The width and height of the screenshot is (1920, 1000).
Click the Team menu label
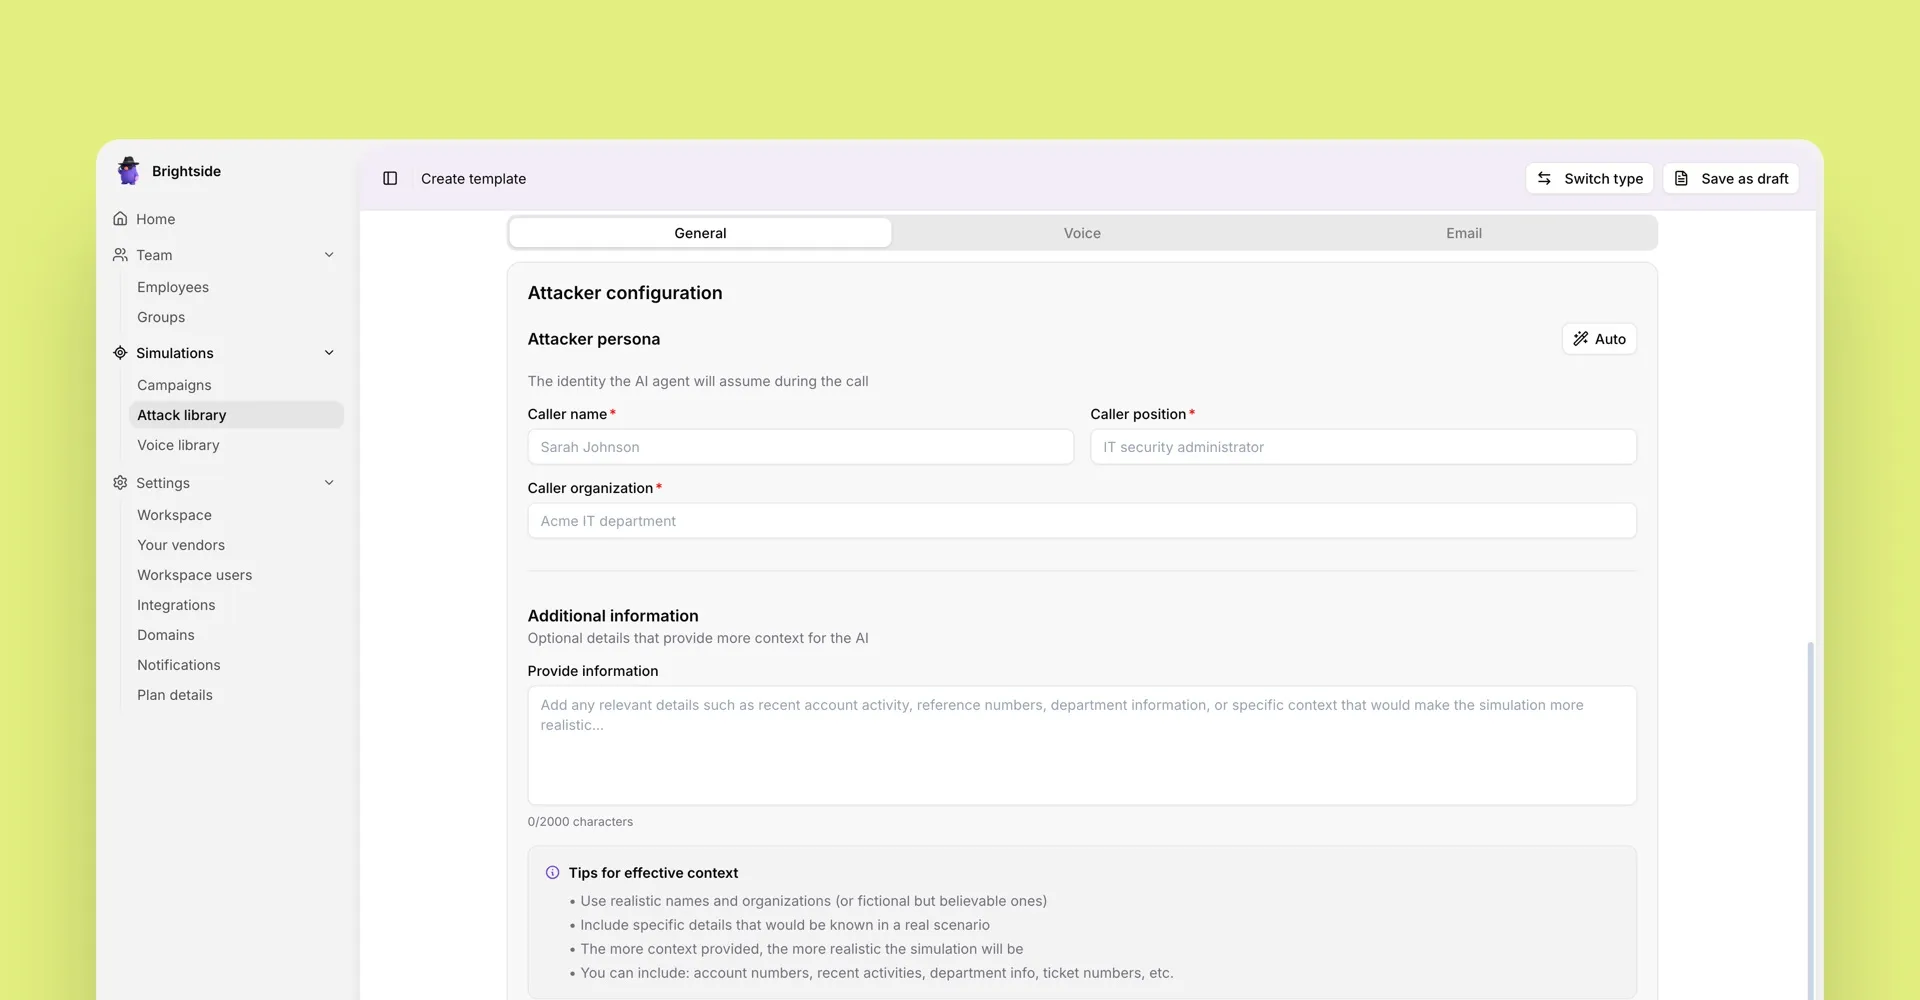154,254
